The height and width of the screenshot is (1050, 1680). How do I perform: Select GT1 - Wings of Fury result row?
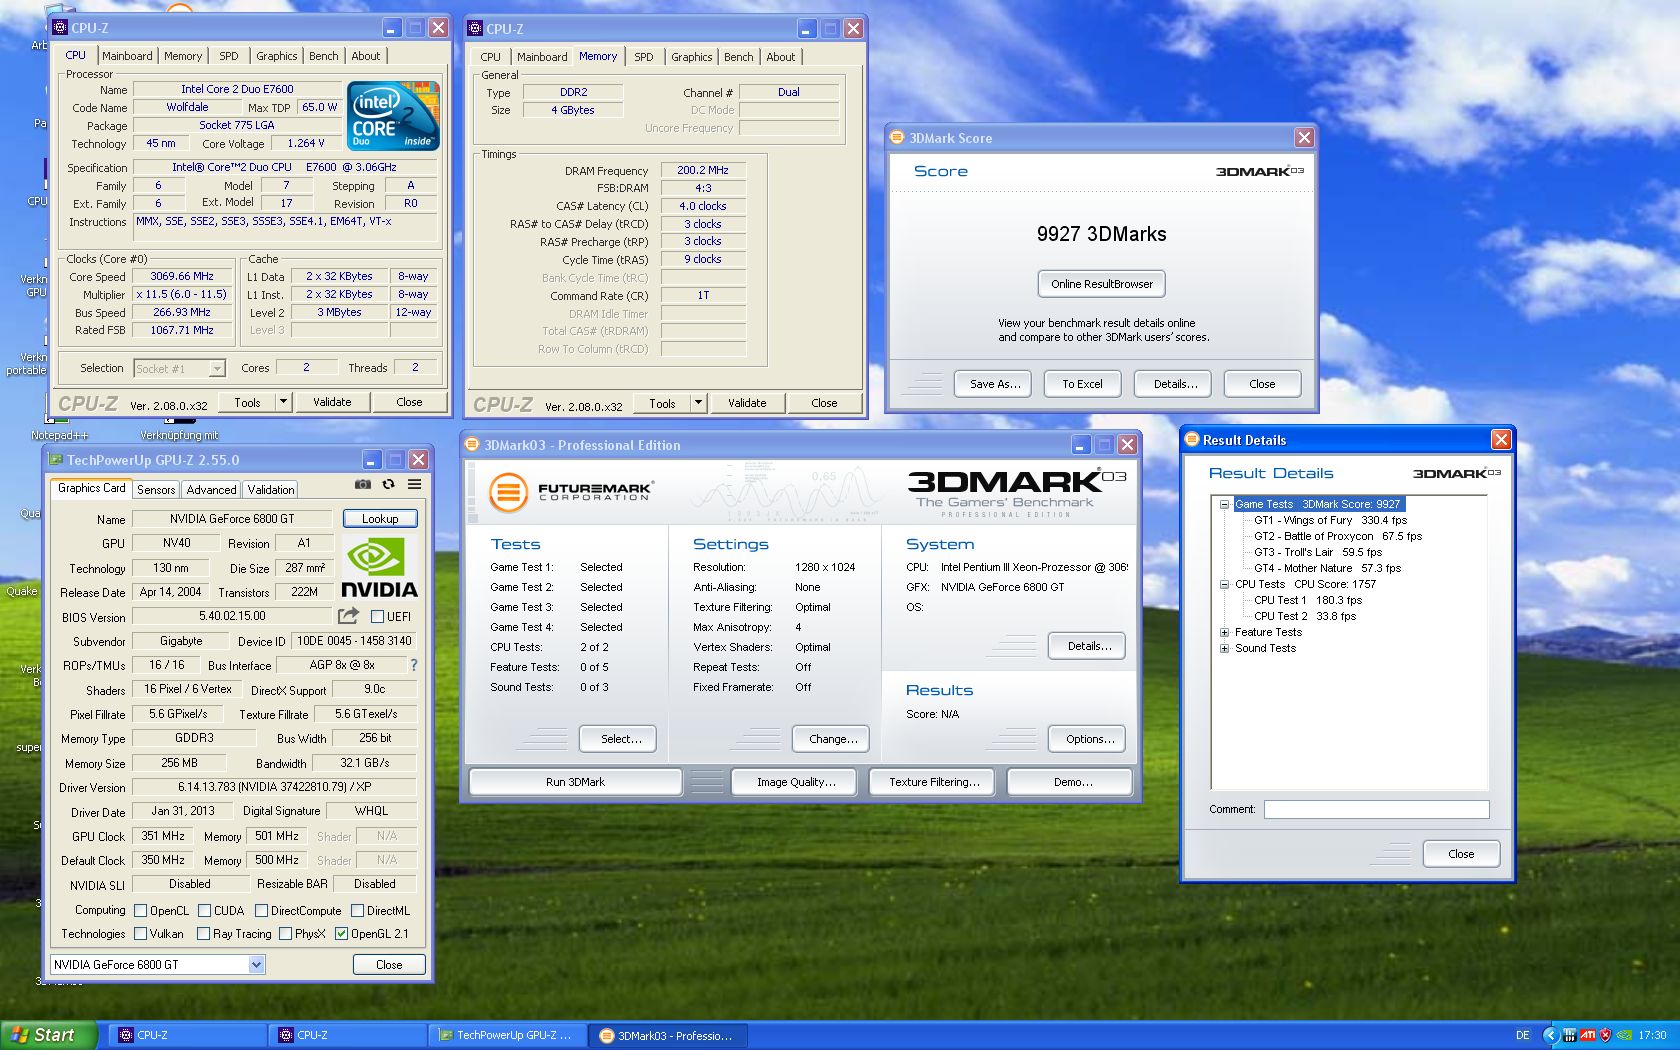click(1330, 520)
